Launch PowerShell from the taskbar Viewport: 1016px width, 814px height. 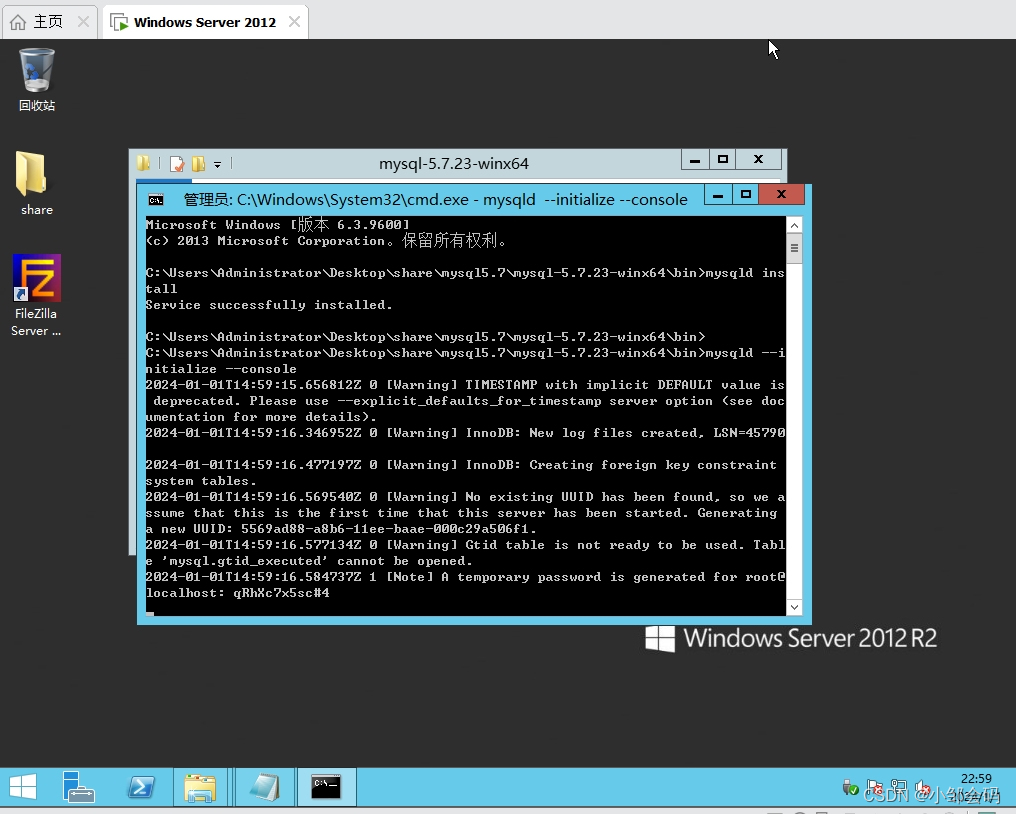[x=141, y=787]
